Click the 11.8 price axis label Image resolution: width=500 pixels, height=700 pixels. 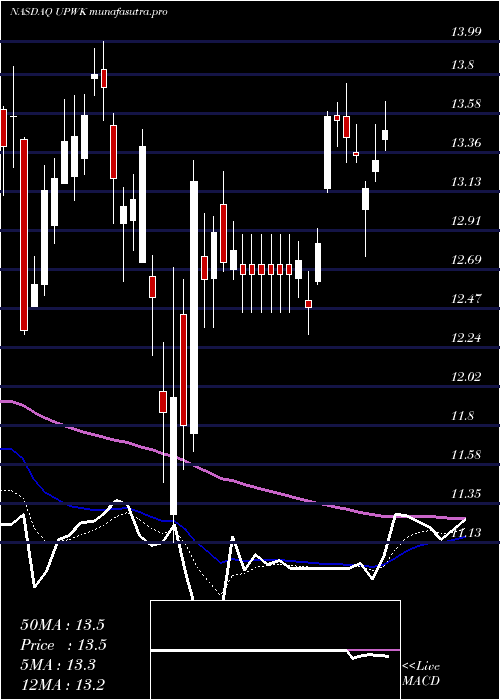point(462,416)
